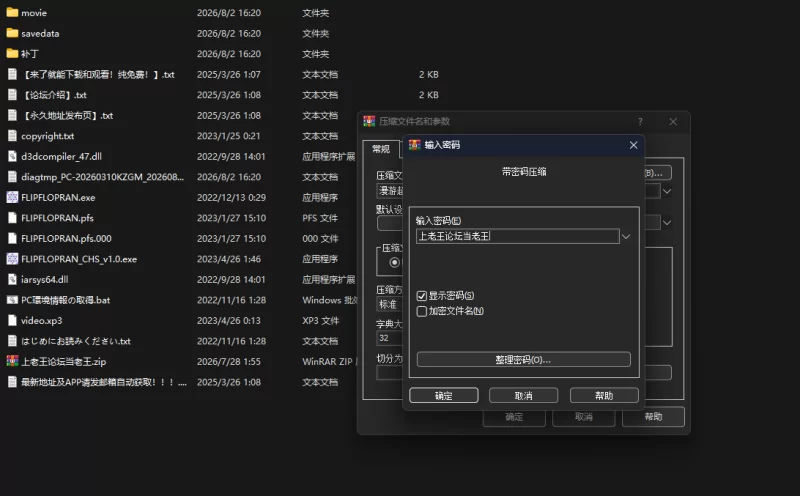Click the 【永久地址发布页】.txt file icon
The width and height of the screenshot is (800, 496).
pyautogui.click(x=12, y=115)
